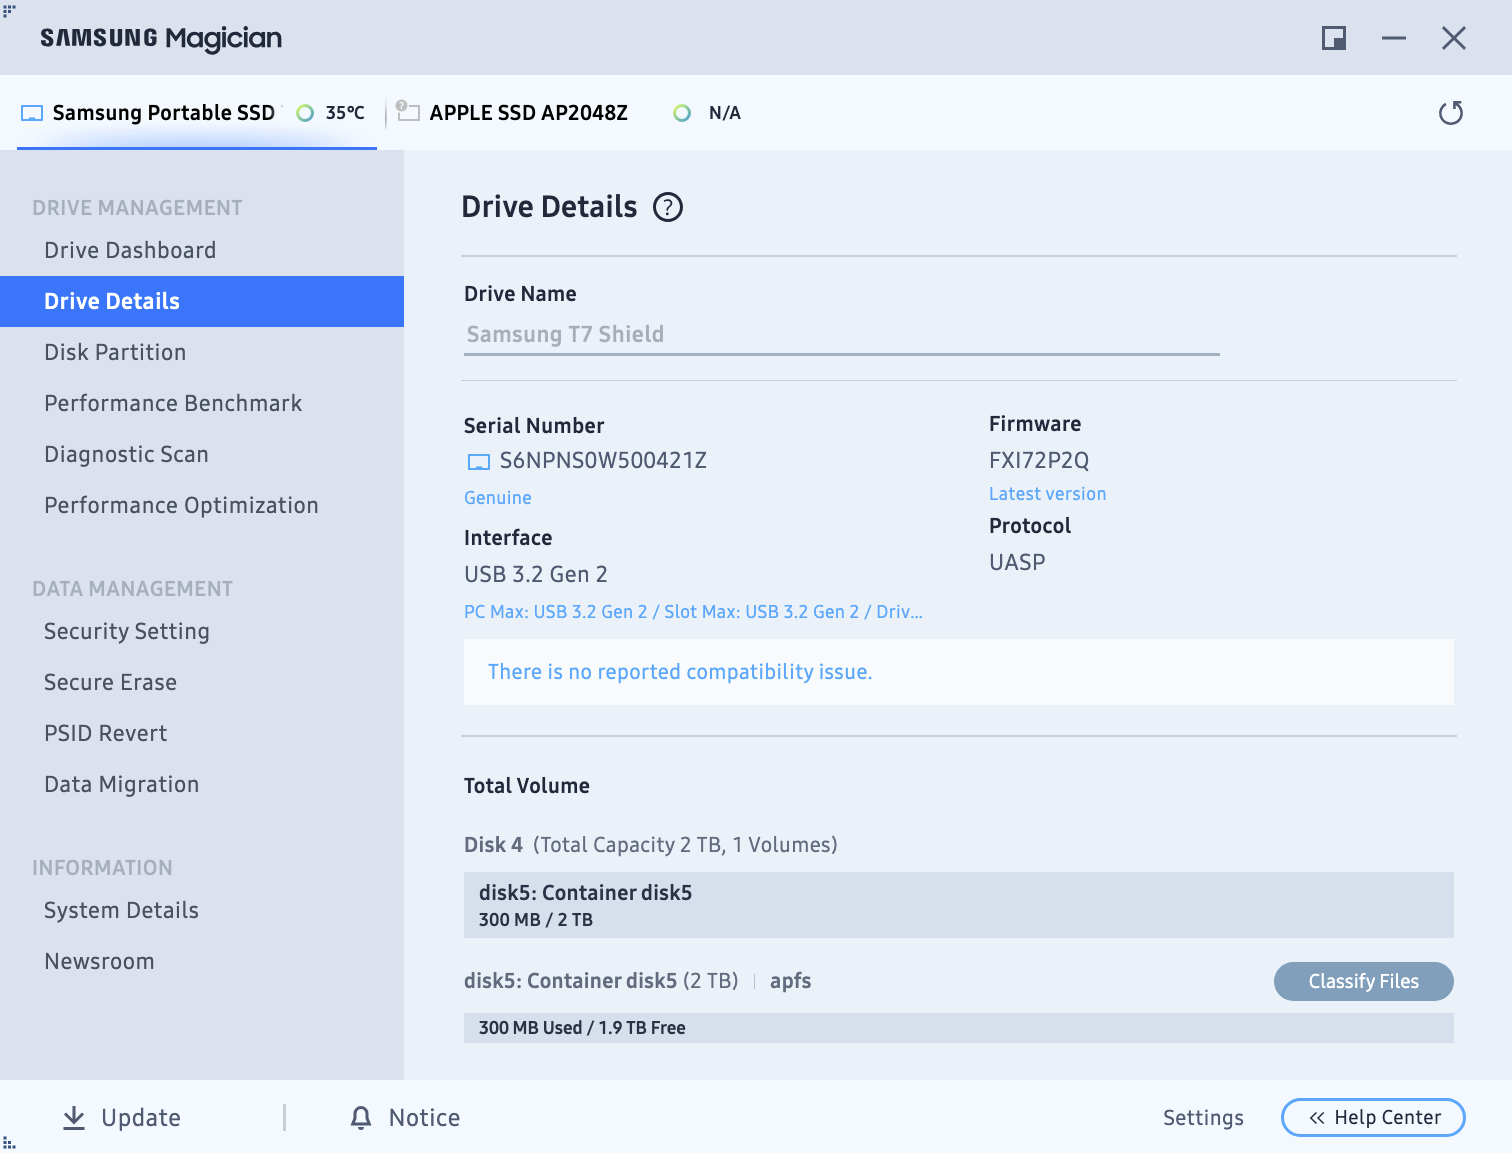Click the disk5 Container 300 MB / 2 TB bar
Viewport: 1512px width, 1153px height.
(958, 905)
